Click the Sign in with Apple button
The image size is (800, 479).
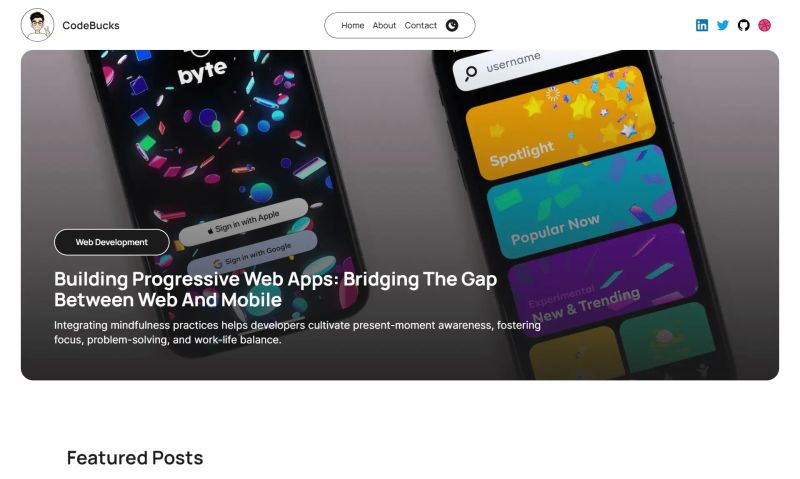[x=243, y=222]
